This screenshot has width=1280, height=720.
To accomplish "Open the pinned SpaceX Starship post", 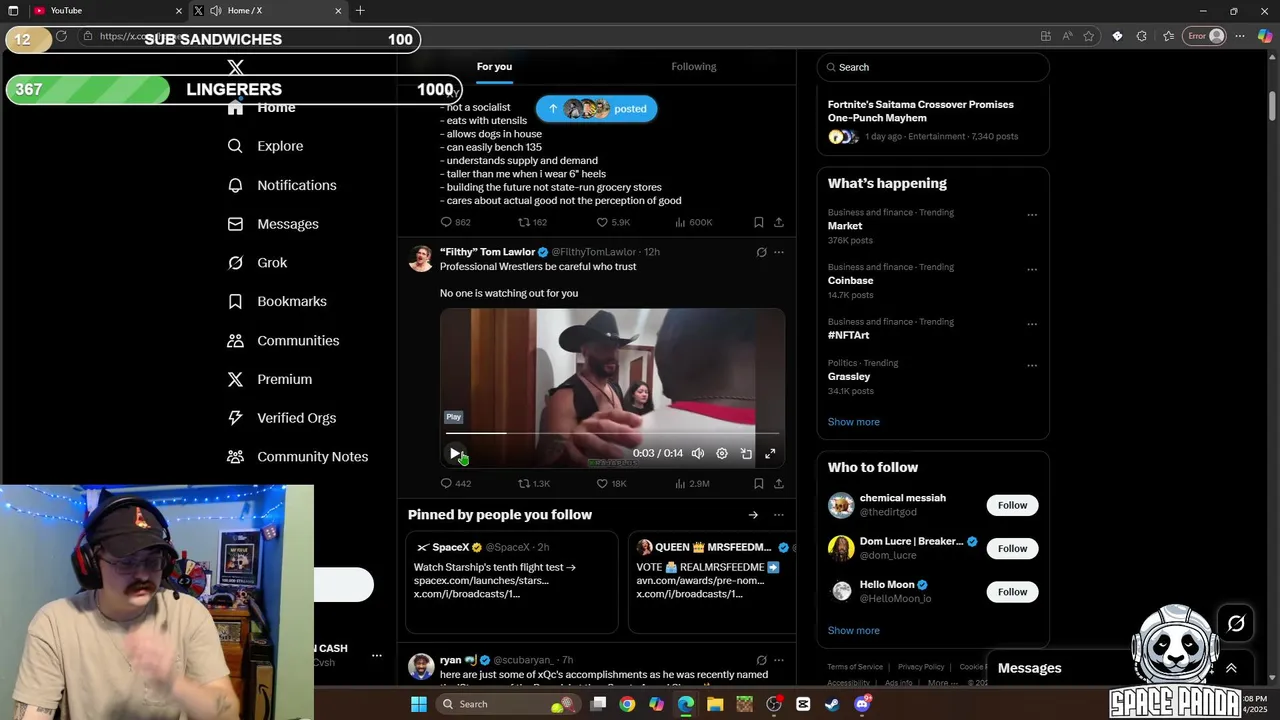I will click(x=512, y=581).
